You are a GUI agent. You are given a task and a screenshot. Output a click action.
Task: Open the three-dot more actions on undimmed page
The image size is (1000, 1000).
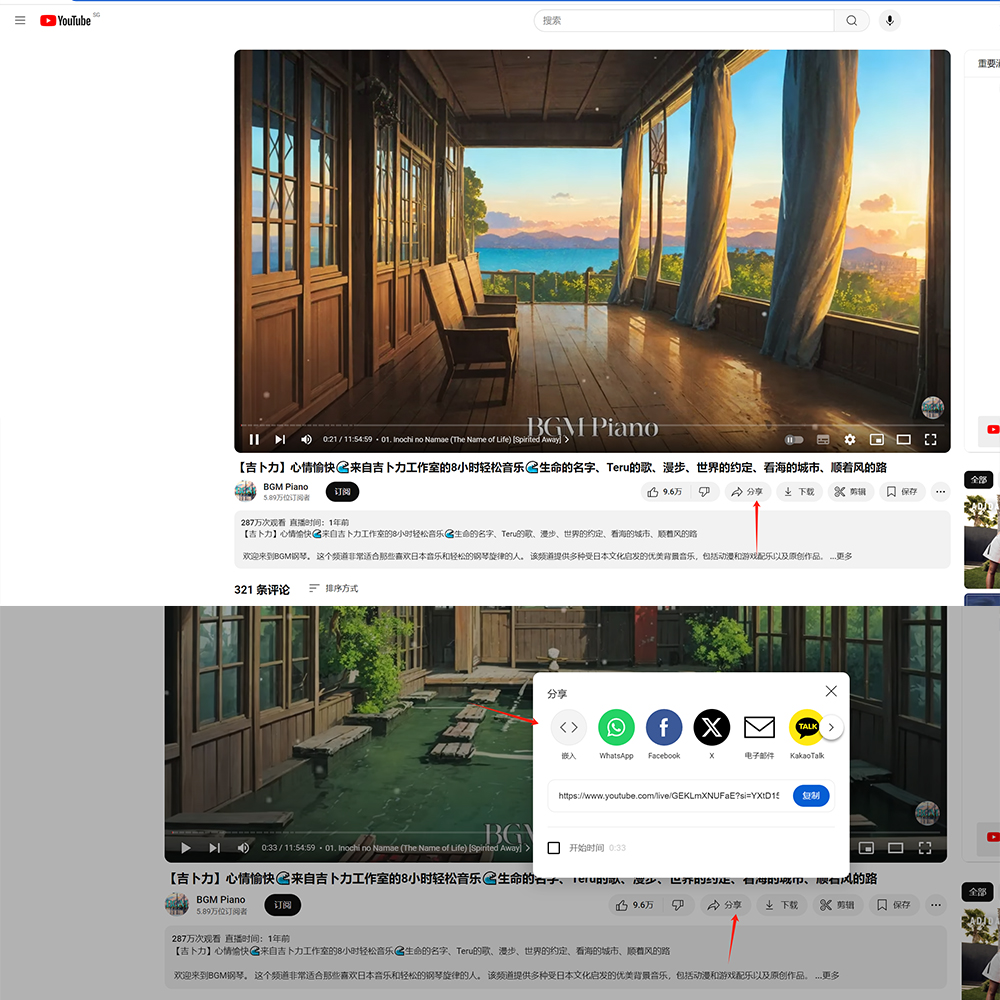point(940,492)
